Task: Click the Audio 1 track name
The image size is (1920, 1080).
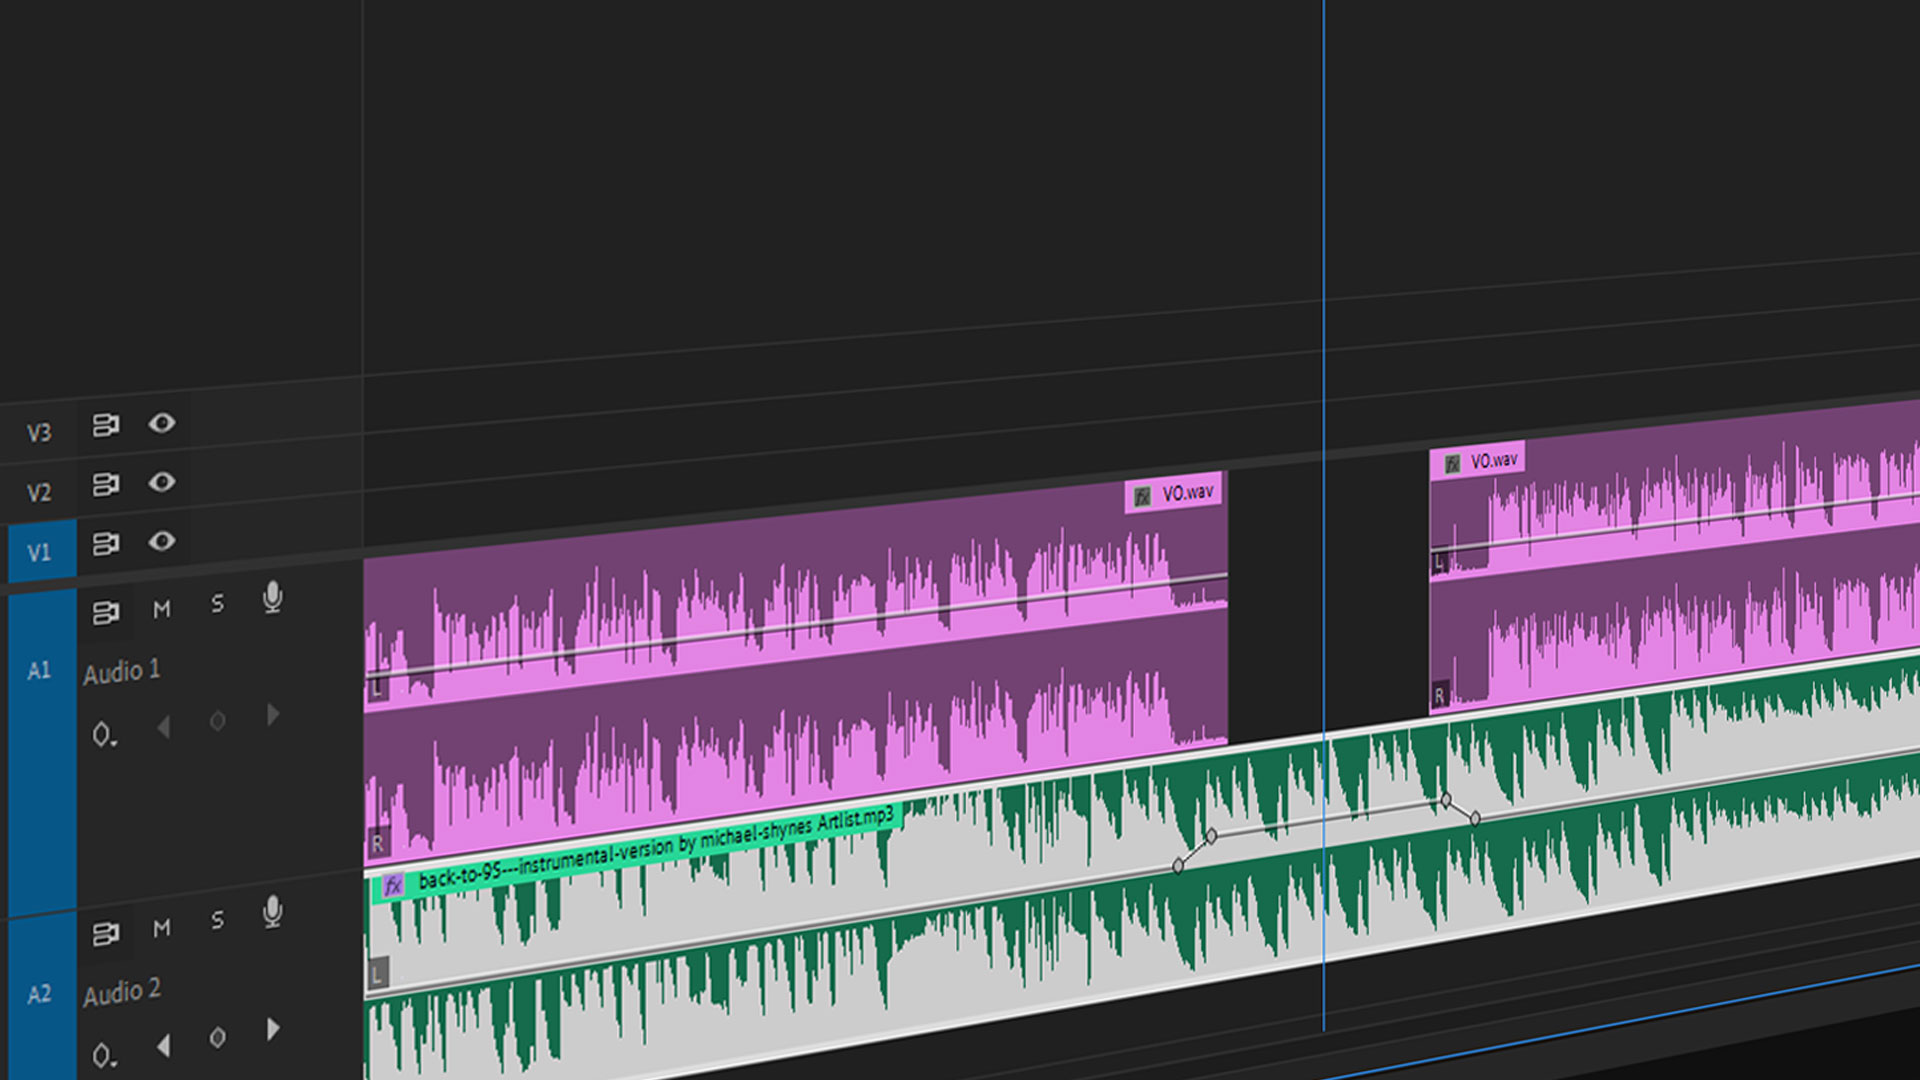Action: pos(121,672)
